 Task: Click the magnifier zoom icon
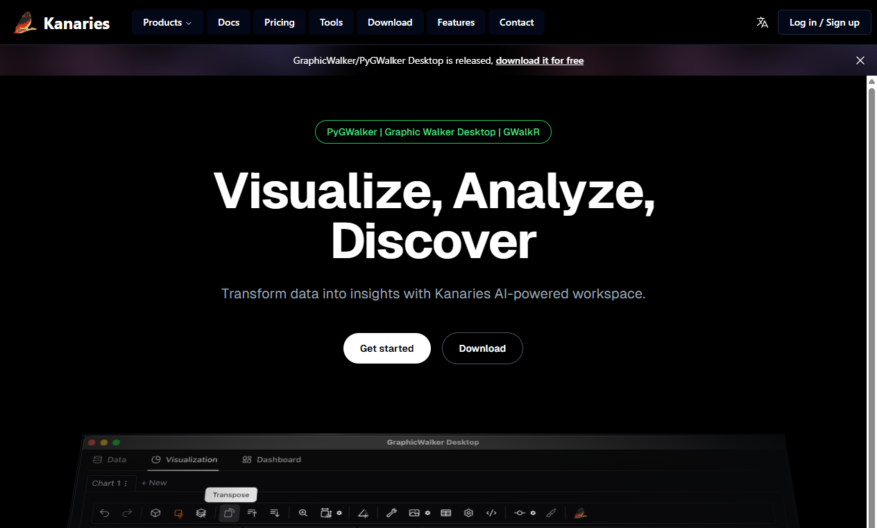(303, 513)
